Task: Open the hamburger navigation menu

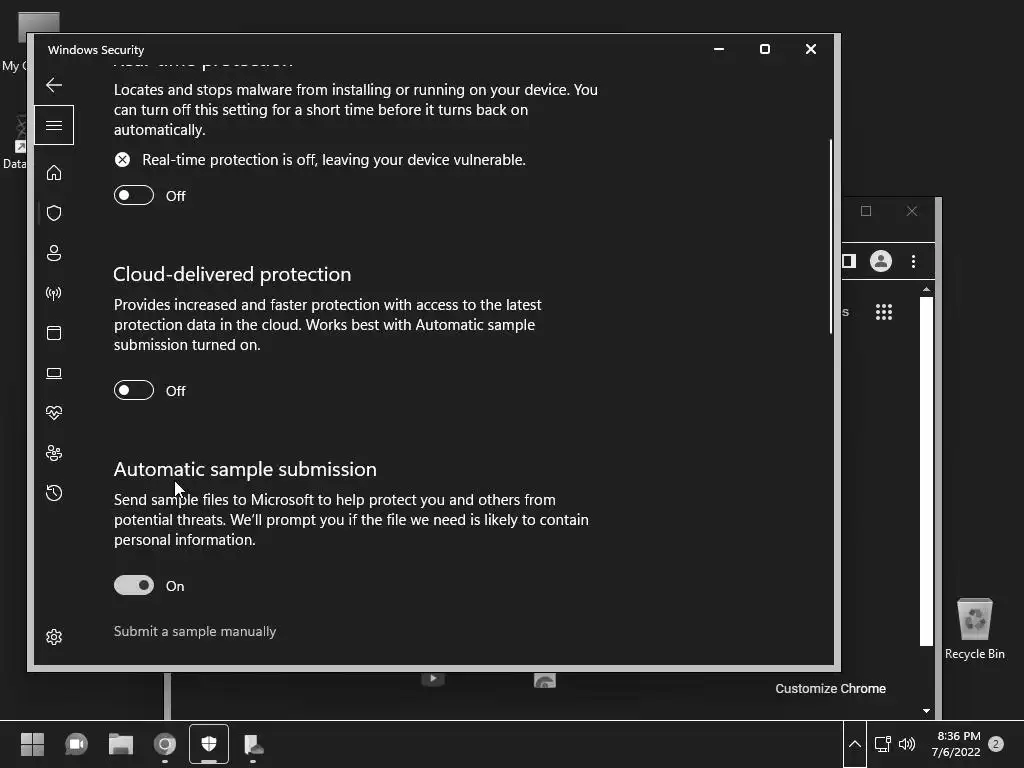Action: pyautogui.click(x=54, y=125)
